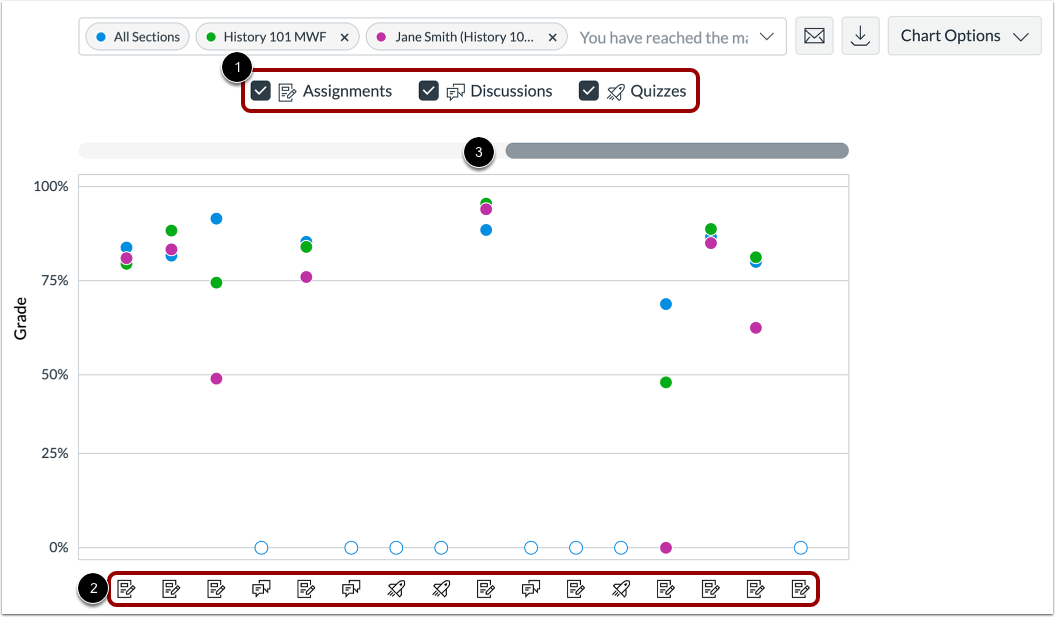Click the download chart data icon
Image resolution: width=1055 pixels, height=617 pixels.
[860, 36]
